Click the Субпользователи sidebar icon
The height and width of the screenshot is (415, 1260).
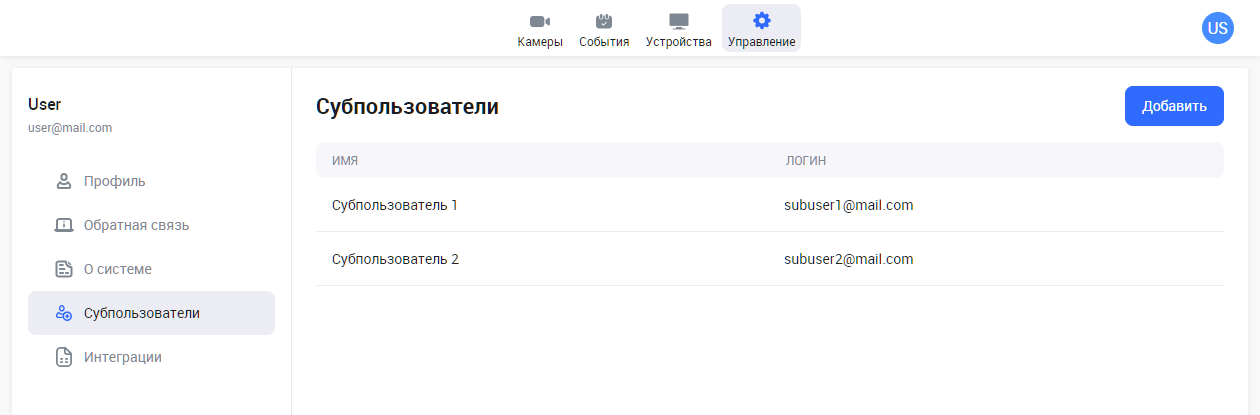pos(64,313)
